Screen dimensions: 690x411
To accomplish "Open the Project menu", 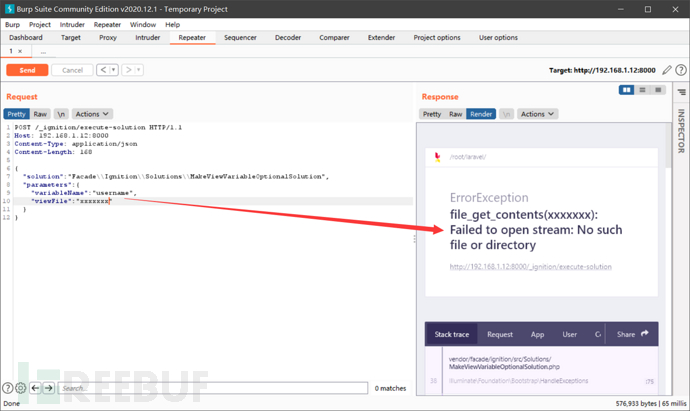I will tap(40, 25).
